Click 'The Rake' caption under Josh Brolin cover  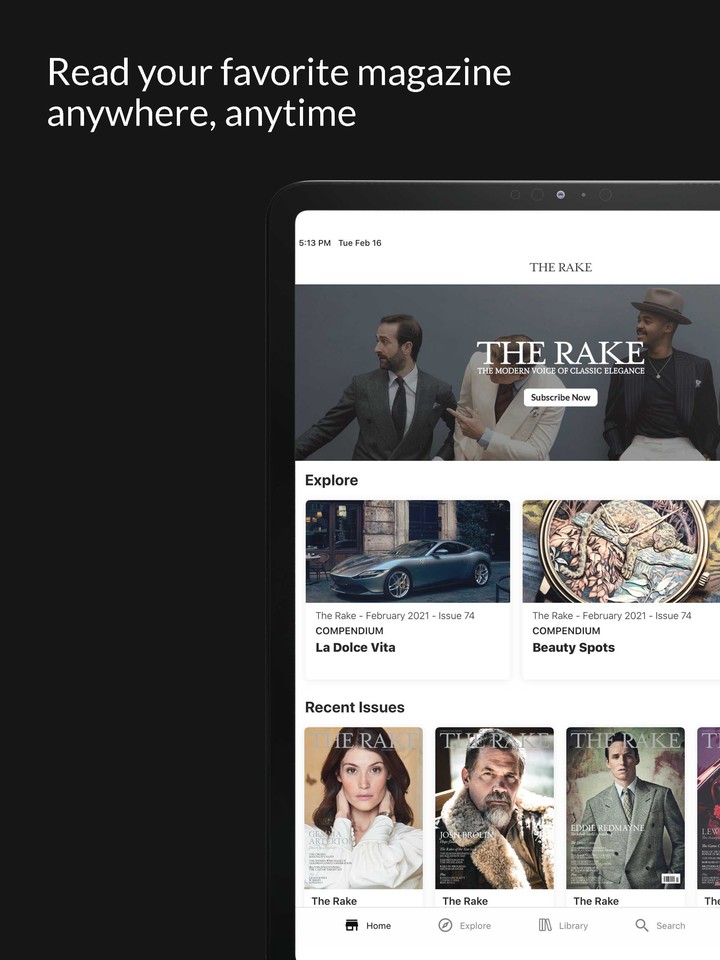click(x=465, y=901)
